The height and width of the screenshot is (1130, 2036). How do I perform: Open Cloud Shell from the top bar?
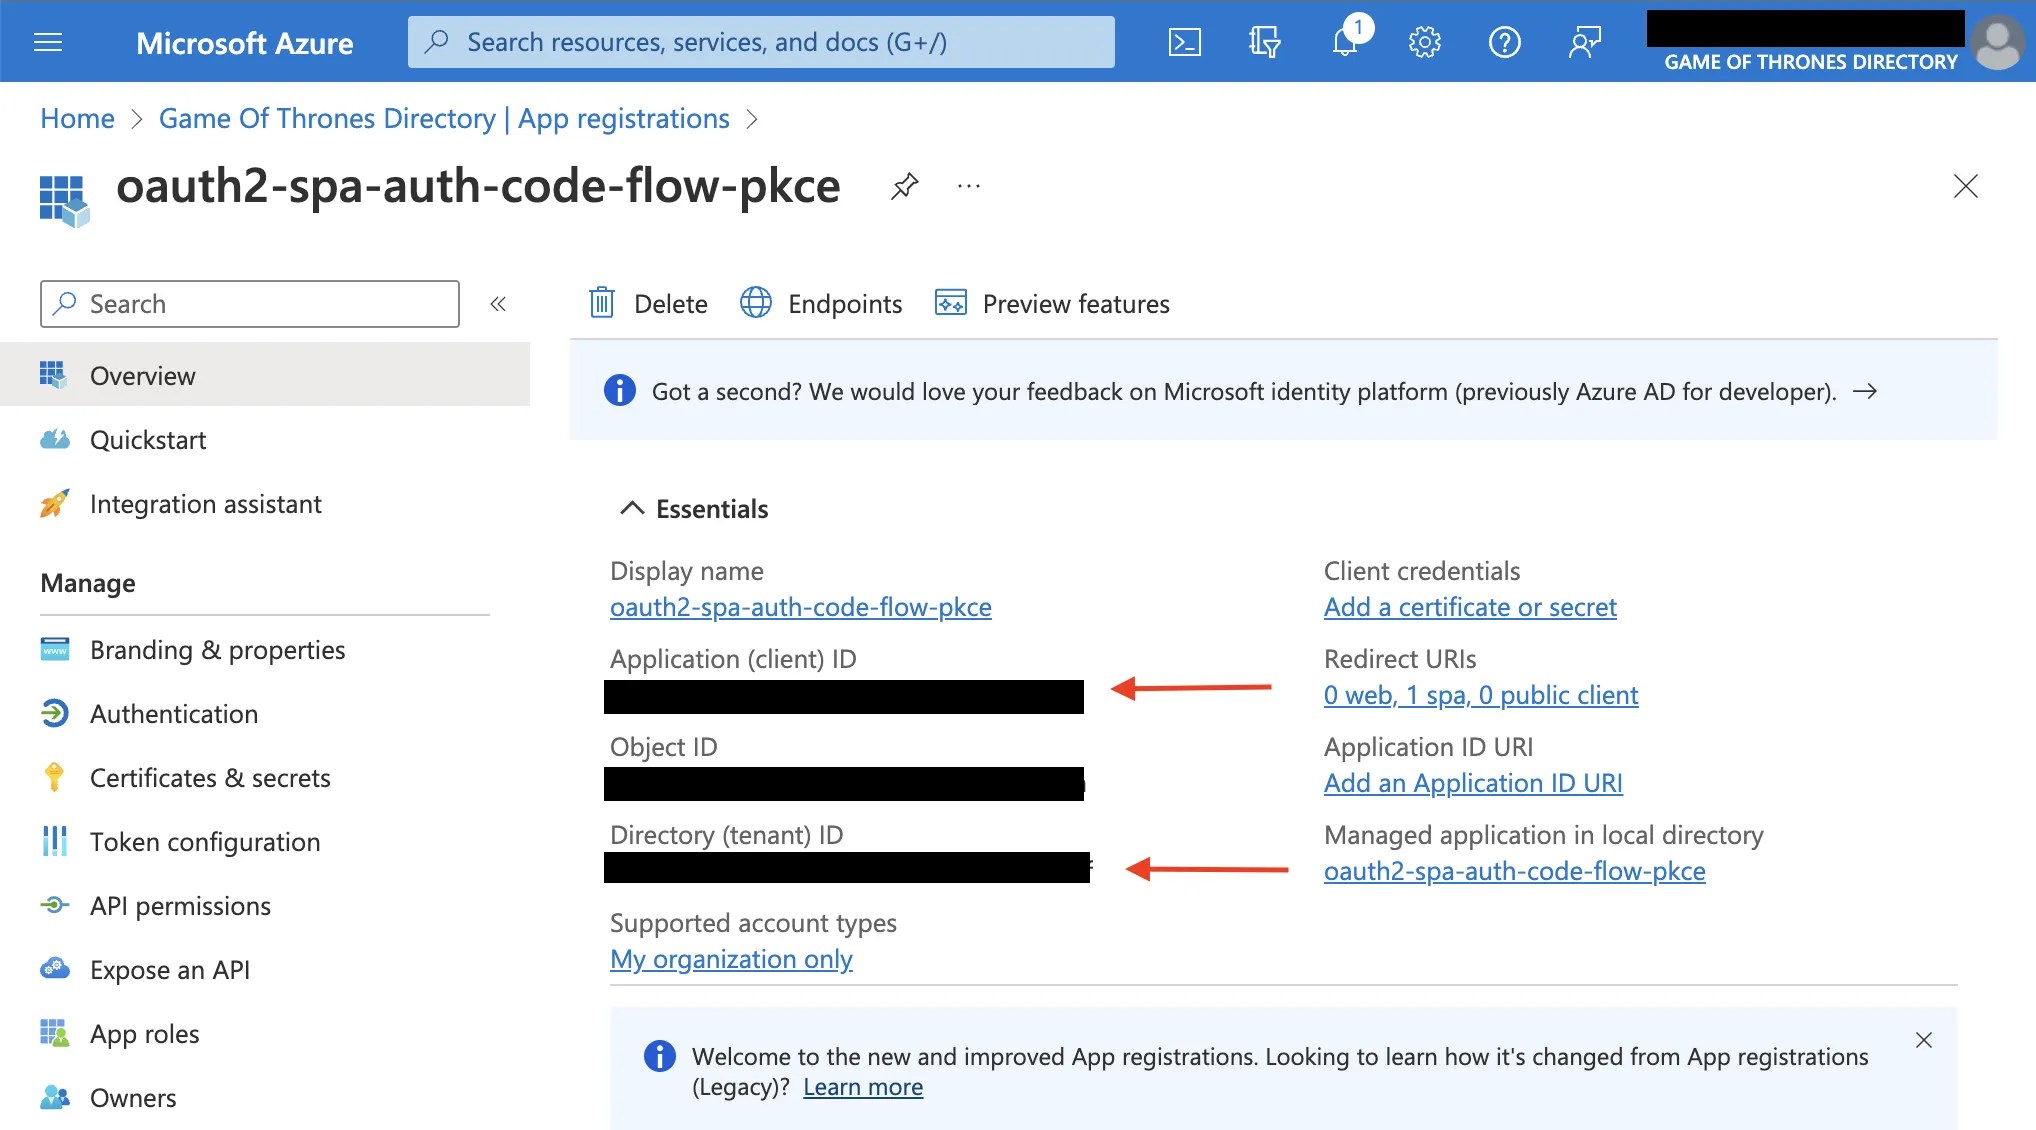(1185, 42)
